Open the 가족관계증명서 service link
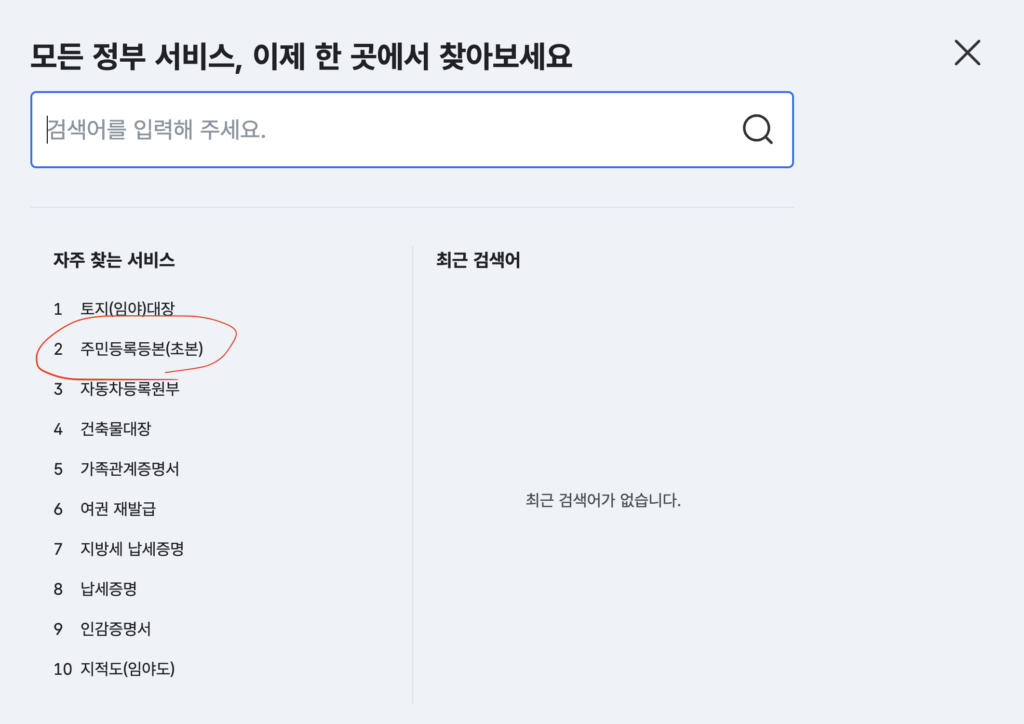The height and width of the screenshot is (724, 1024). click(x=130, y=469)
